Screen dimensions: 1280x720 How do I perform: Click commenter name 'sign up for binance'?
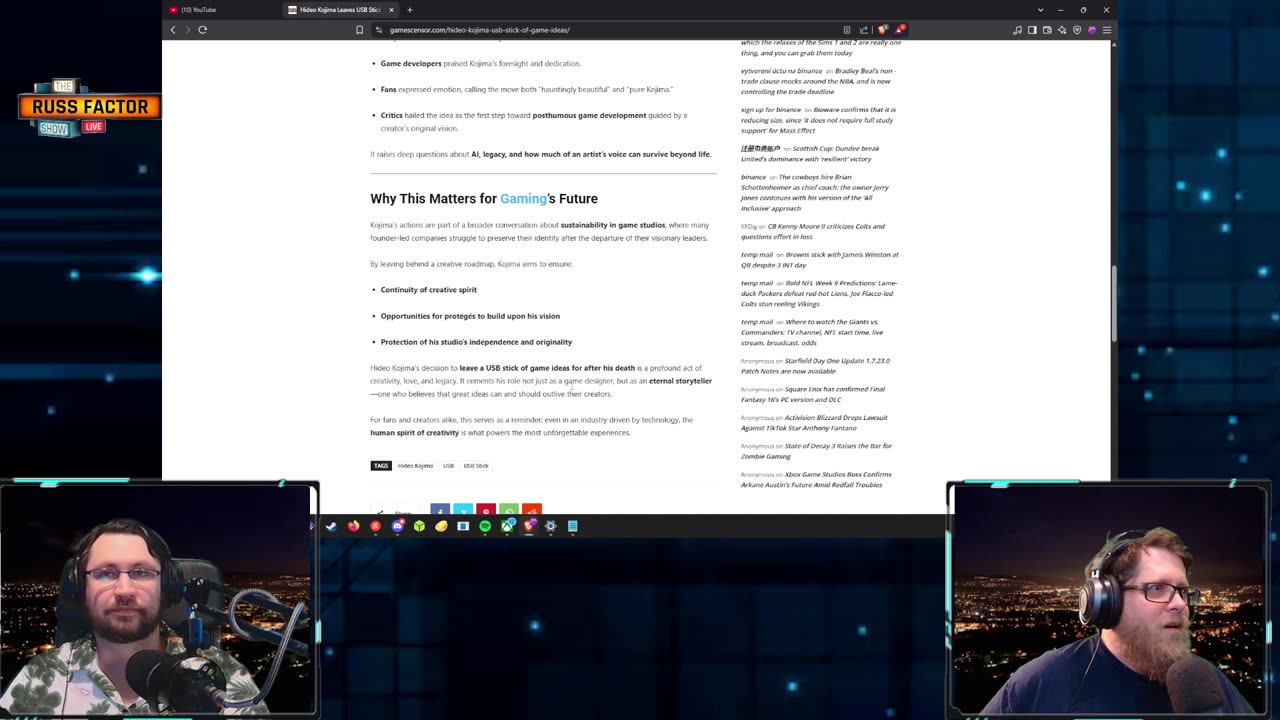tap(771, 110)
